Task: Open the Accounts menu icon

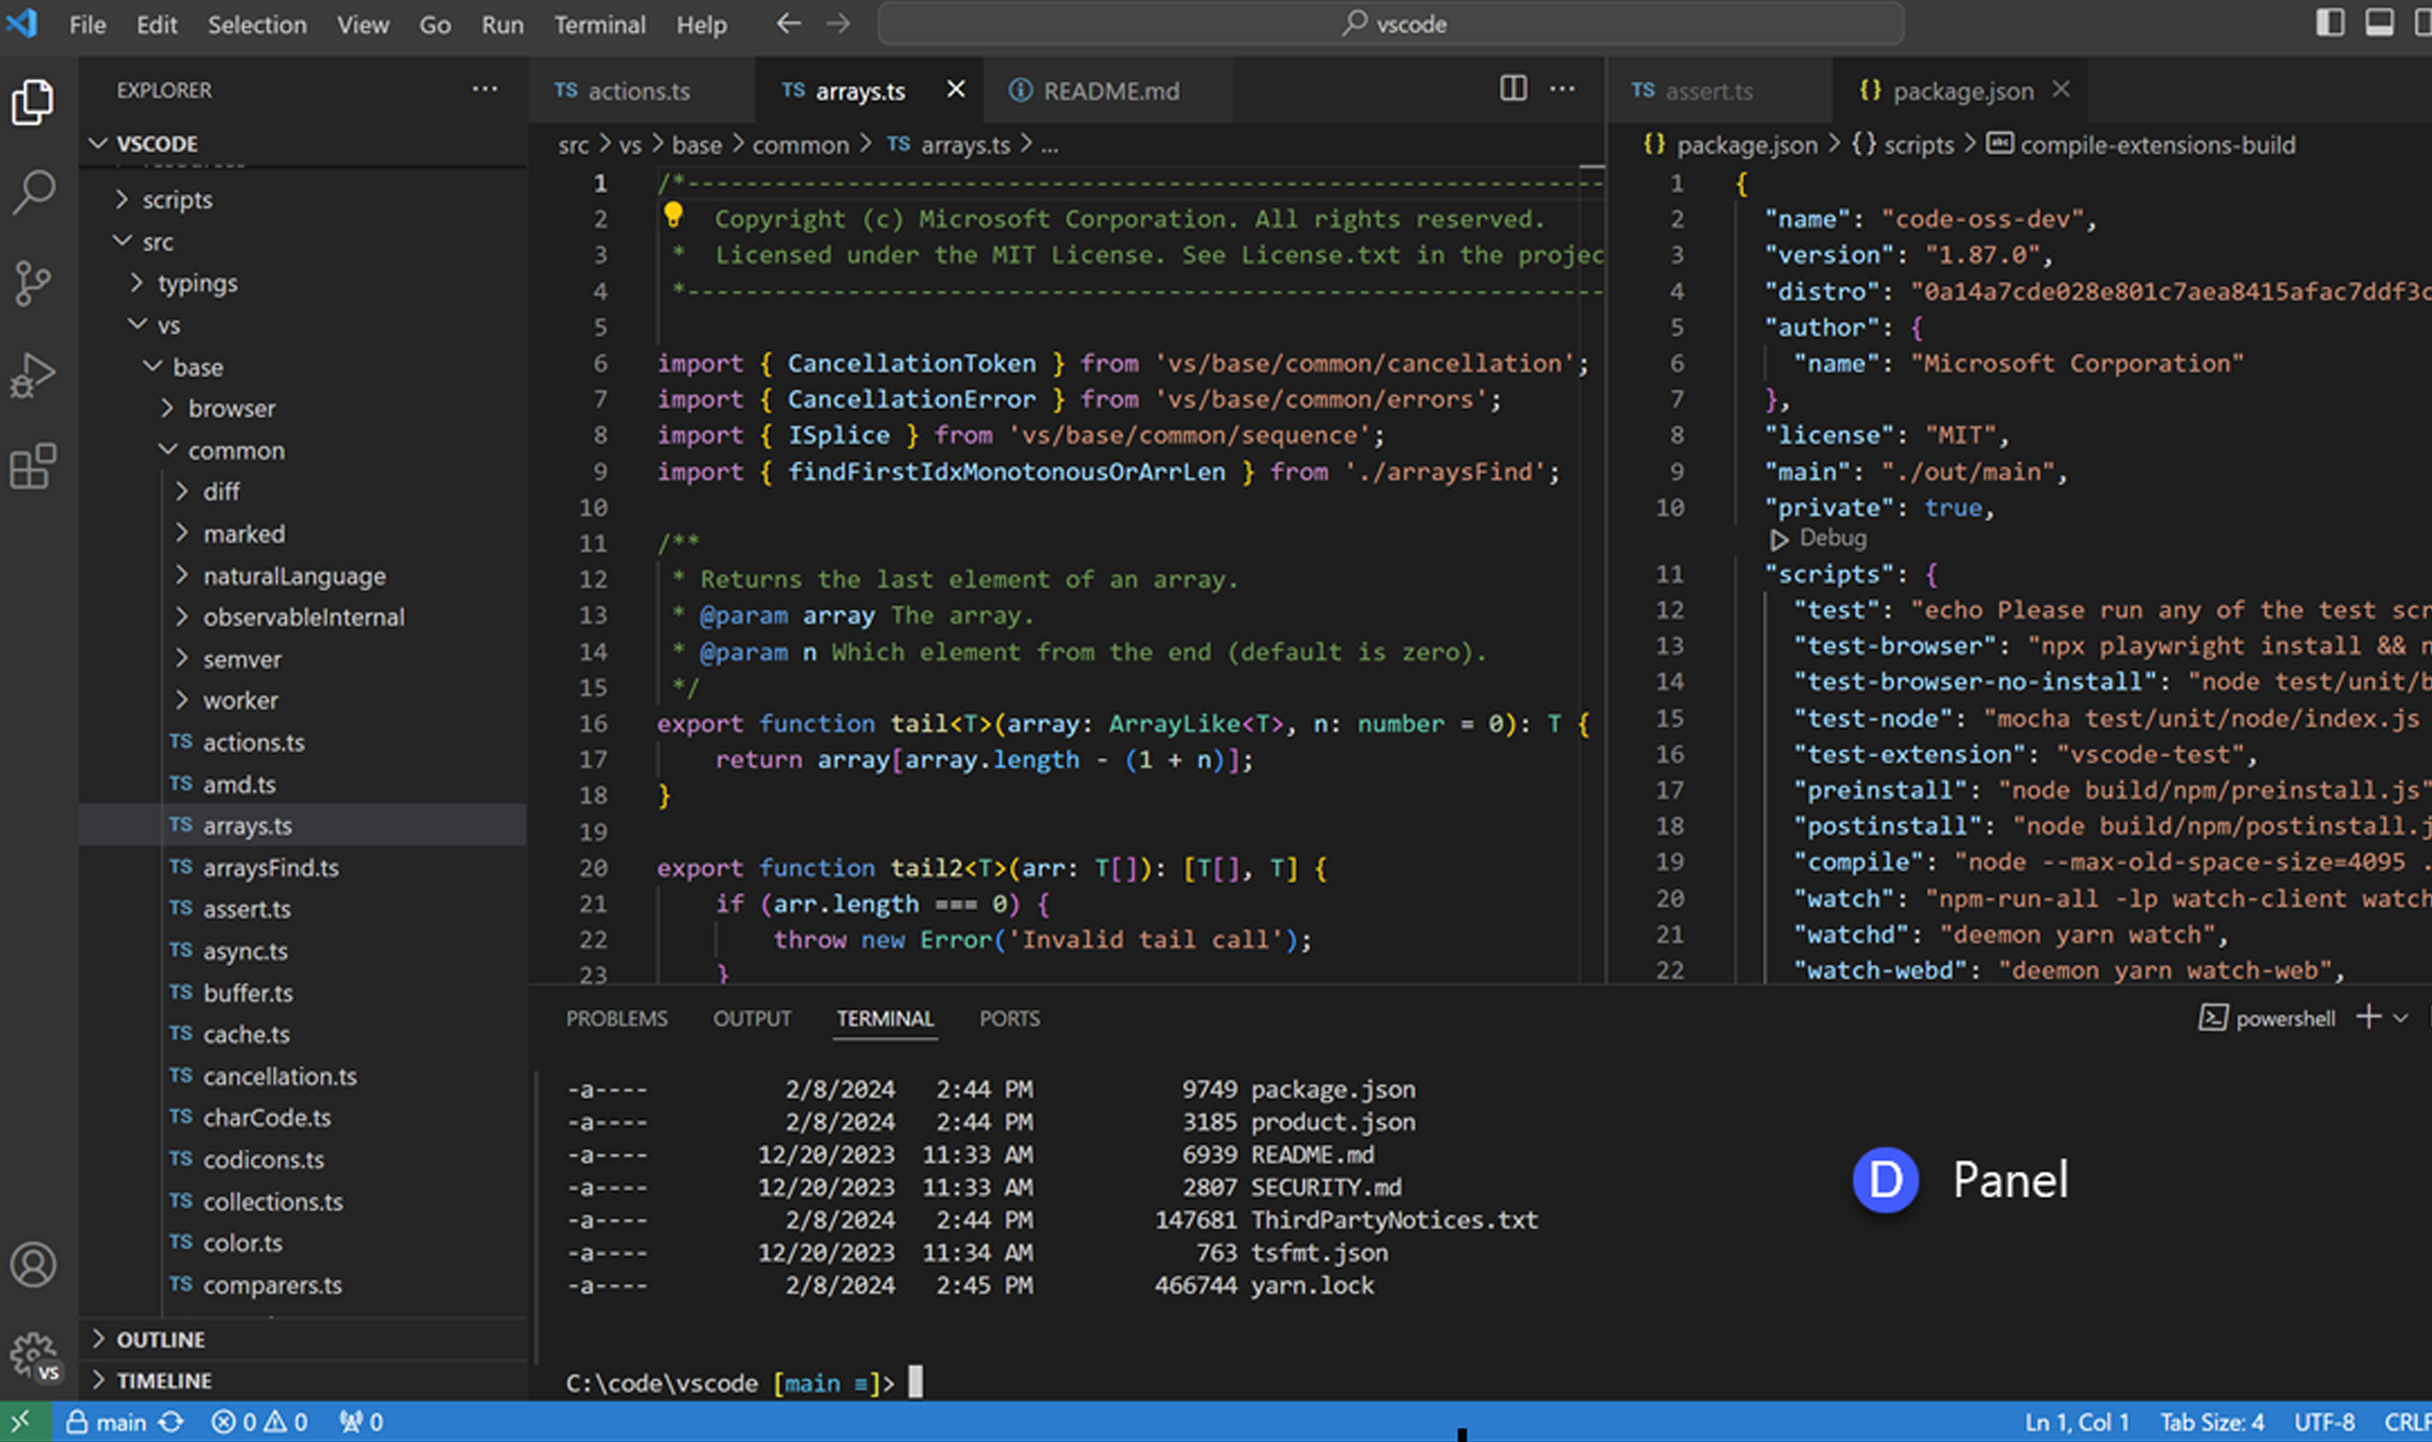Action: (33, 1264)
